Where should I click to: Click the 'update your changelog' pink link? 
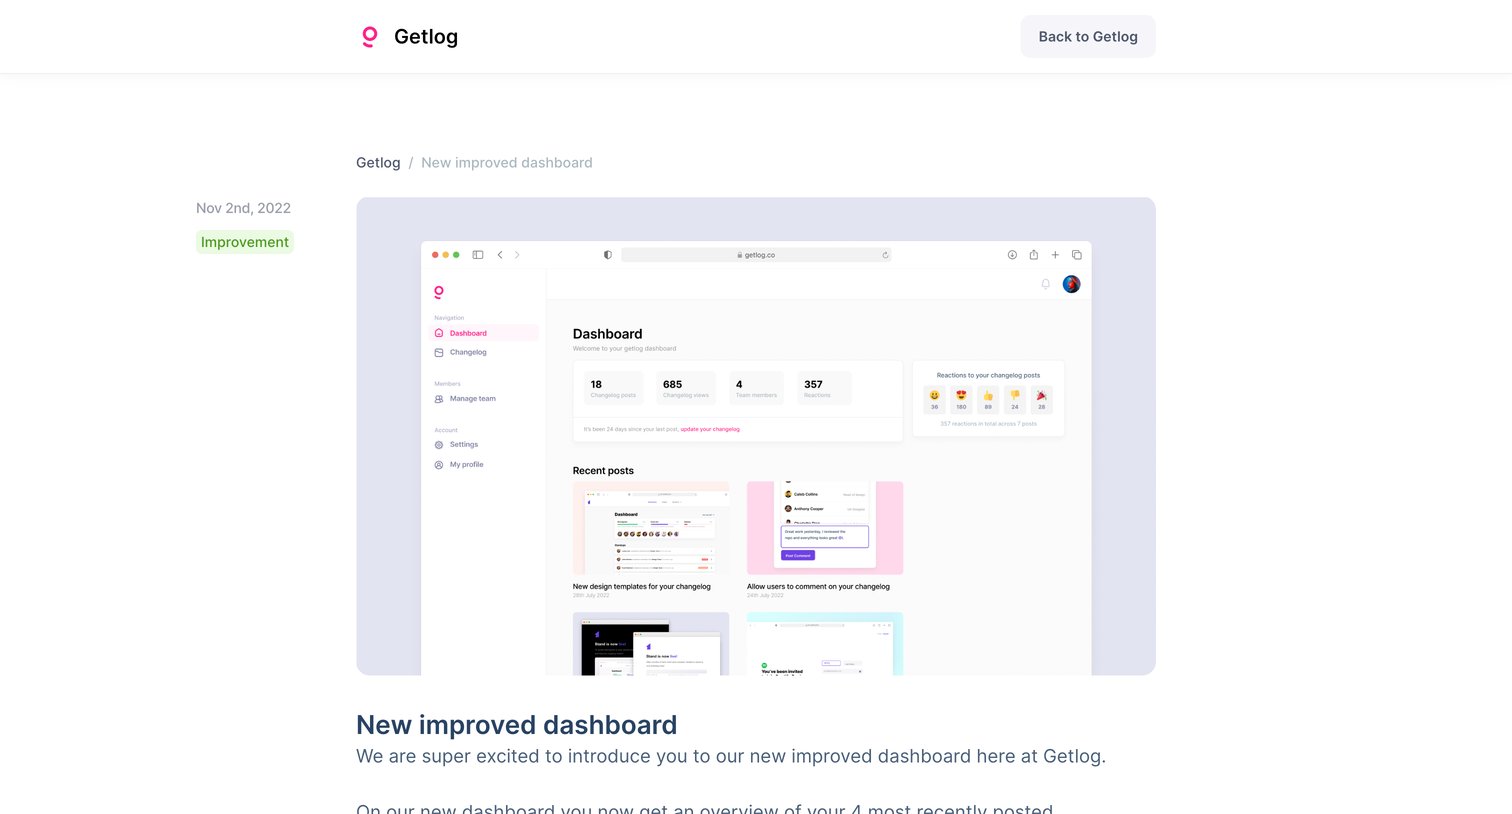pos(710,429)
